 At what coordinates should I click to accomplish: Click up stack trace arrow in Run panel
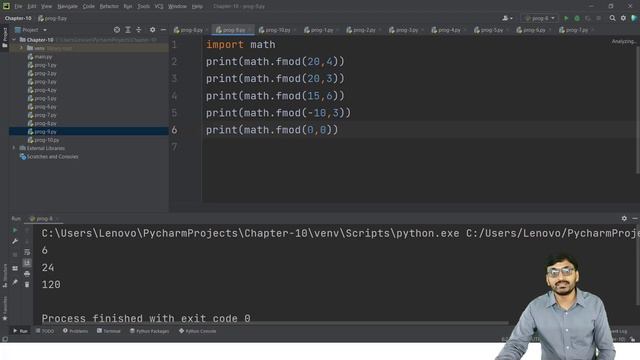click(27, 230)
